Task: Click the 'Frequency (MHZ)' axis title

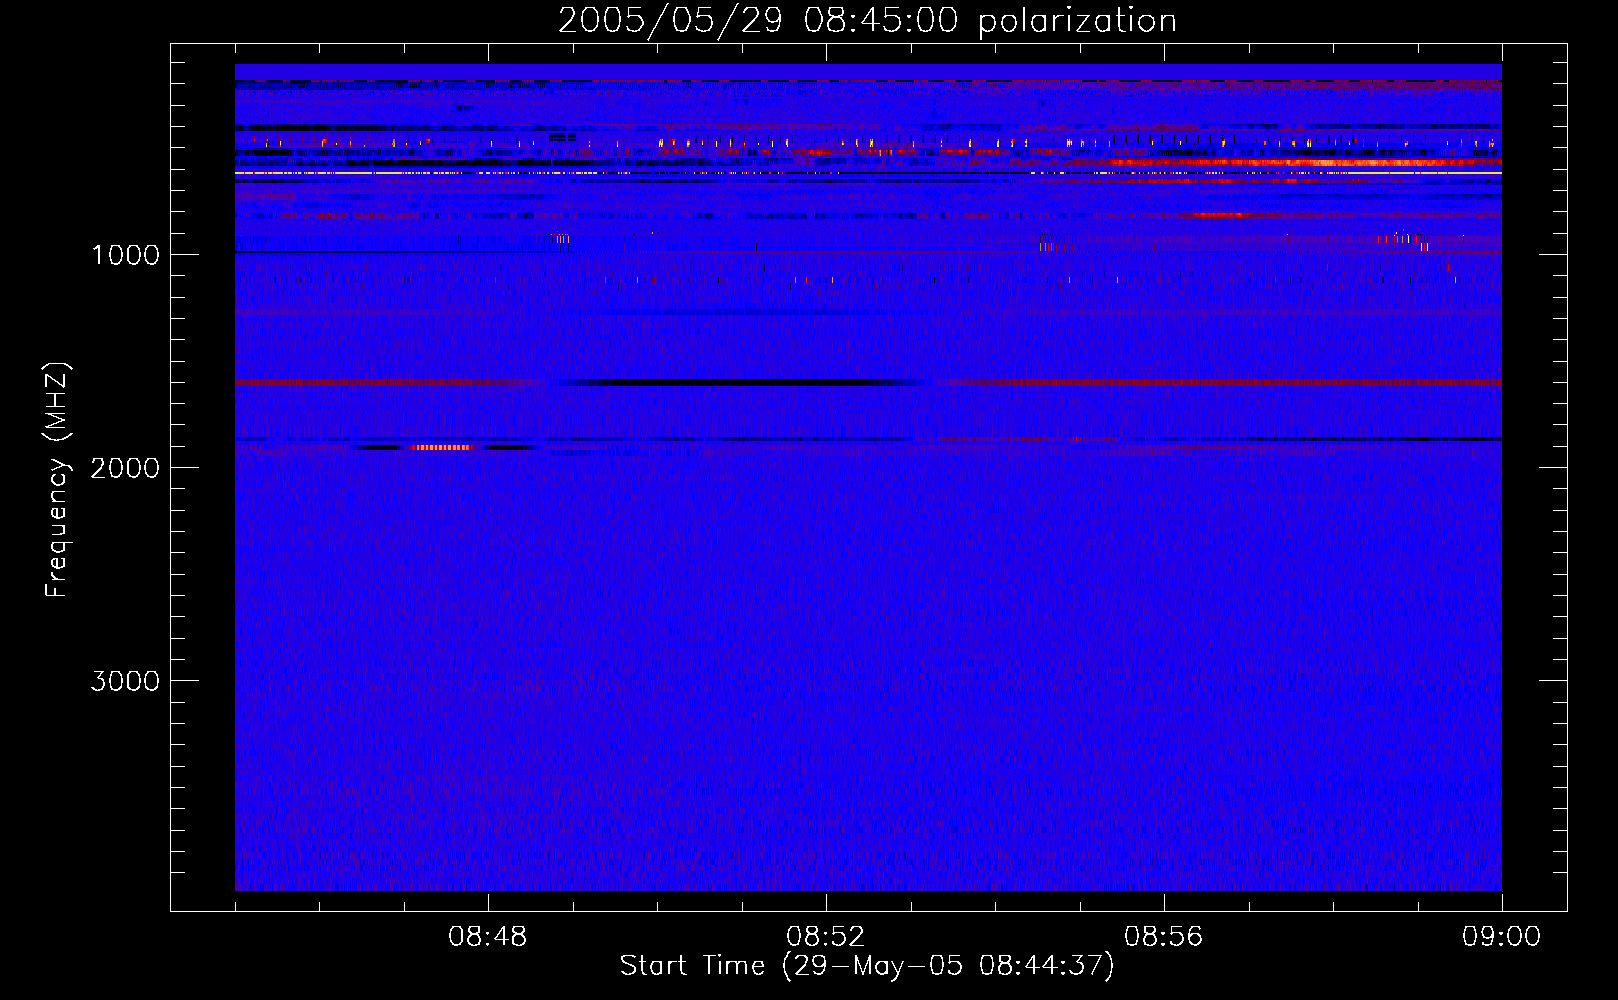Action: pyautogui.click(x=56, y=480)
